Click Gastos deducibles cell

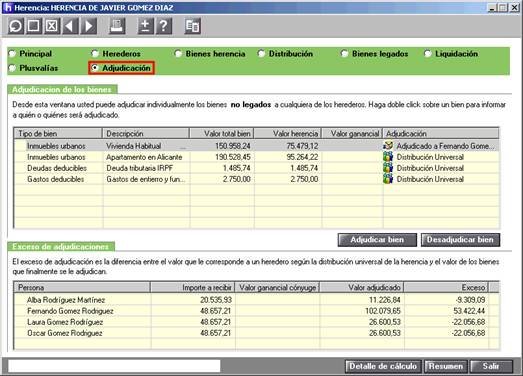coord(56,179)
